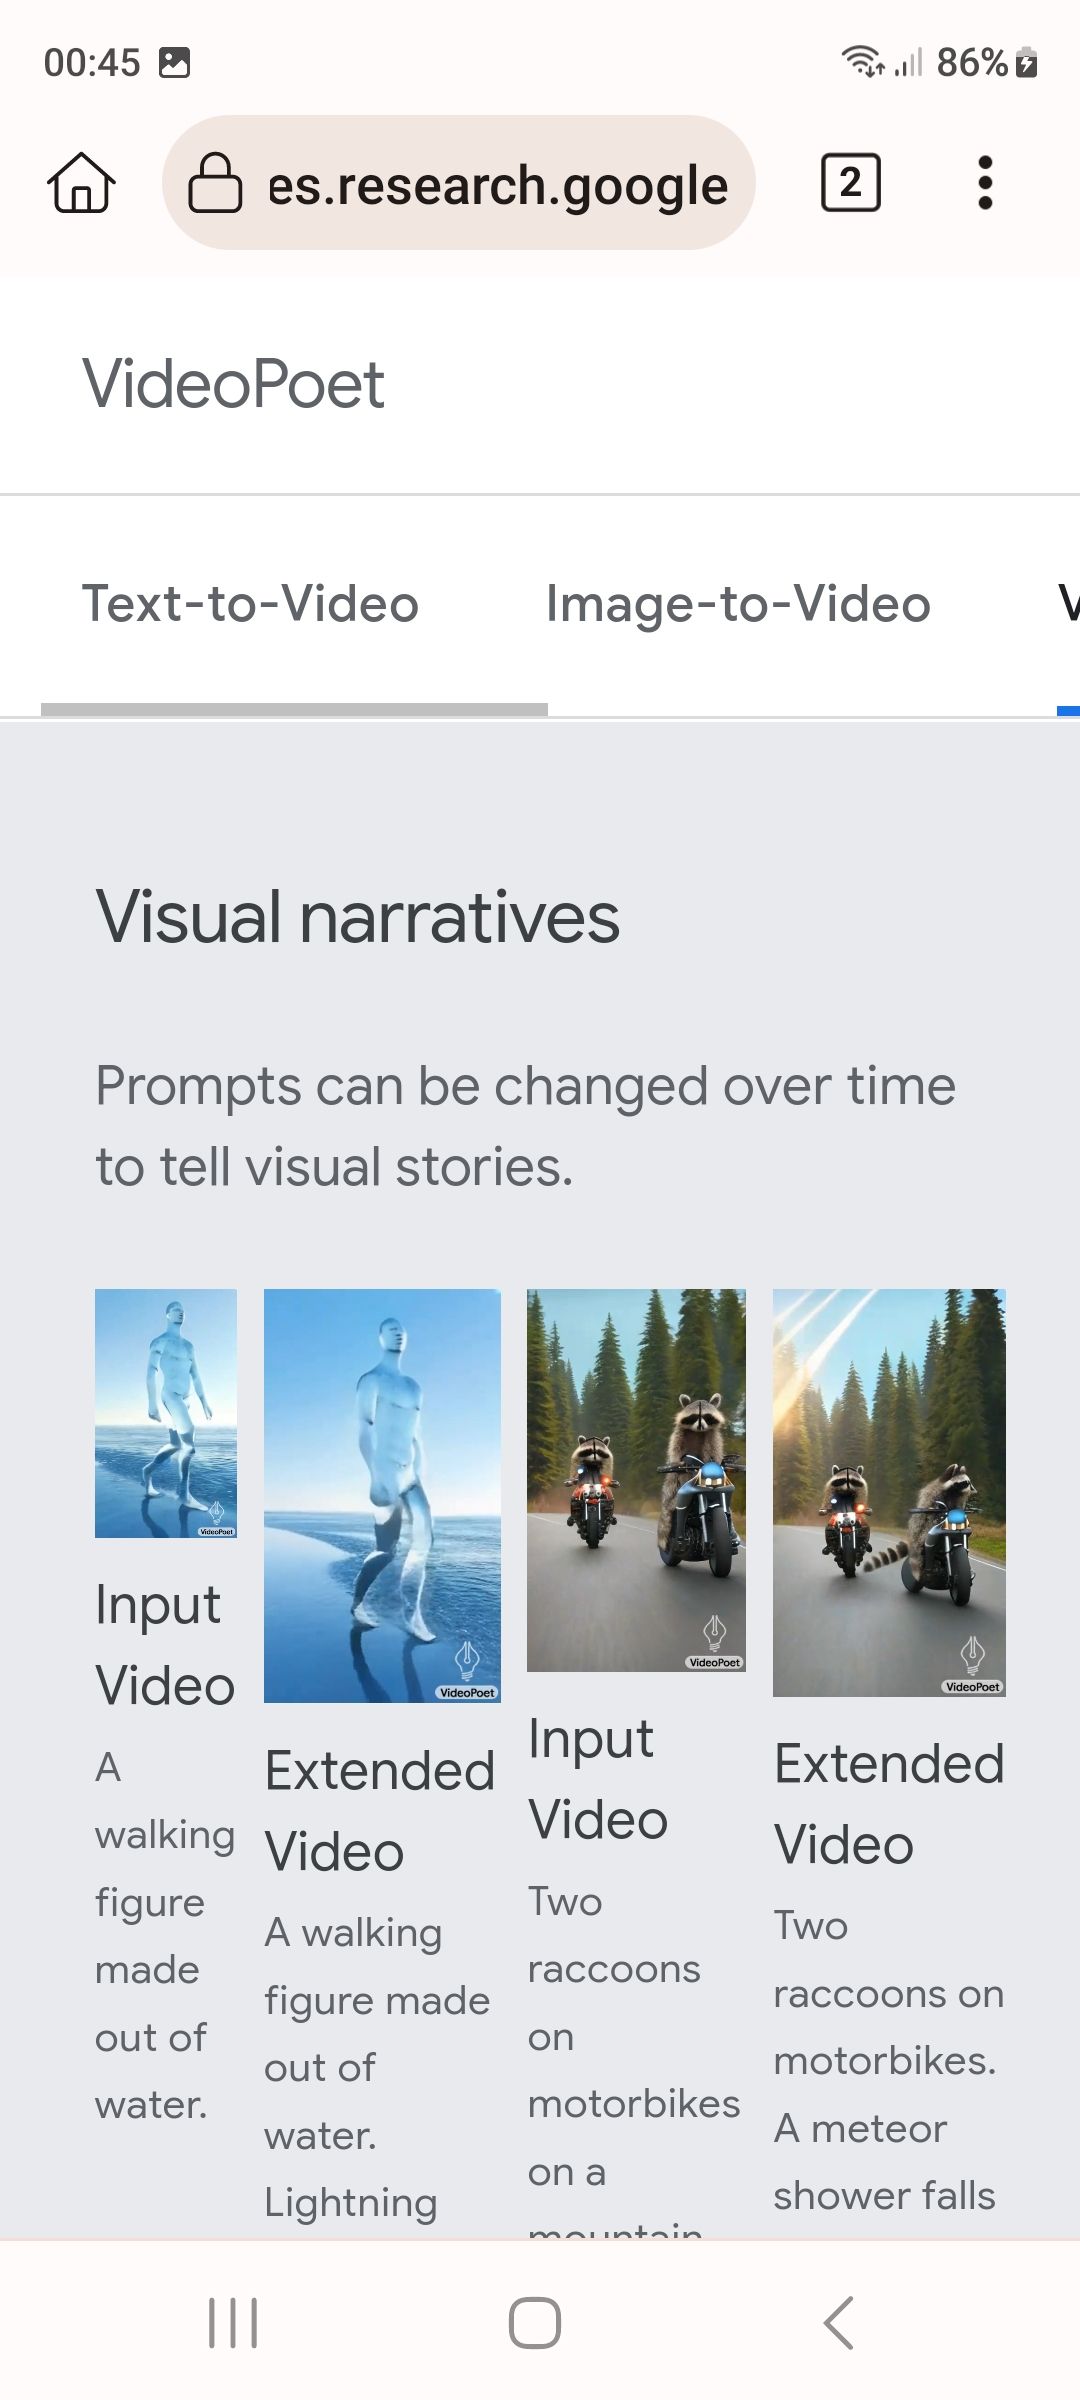Switch to the Text-to-Video tab

(x=250, y=604)
